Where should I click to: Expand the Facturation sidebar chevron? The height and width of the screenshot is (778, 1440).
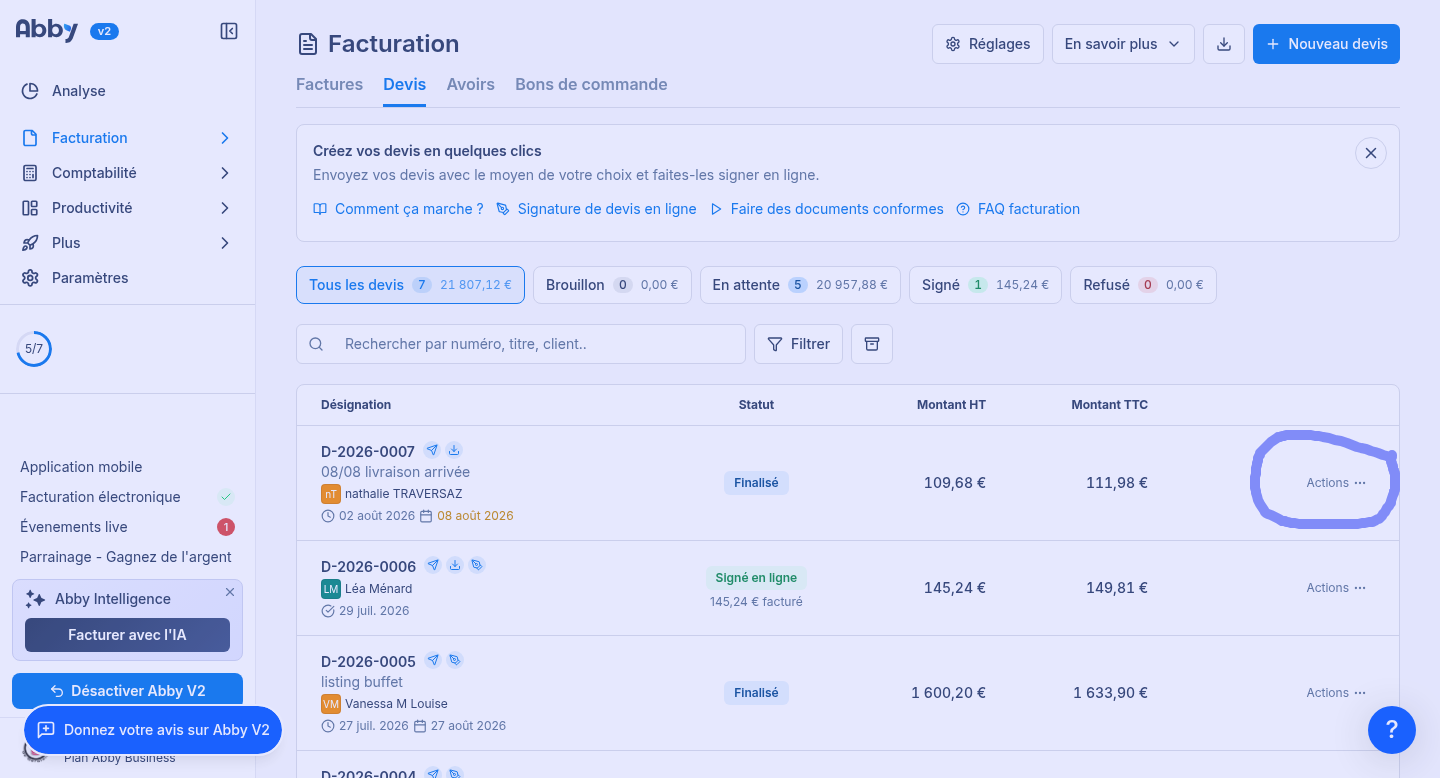[x=225, y=138]
